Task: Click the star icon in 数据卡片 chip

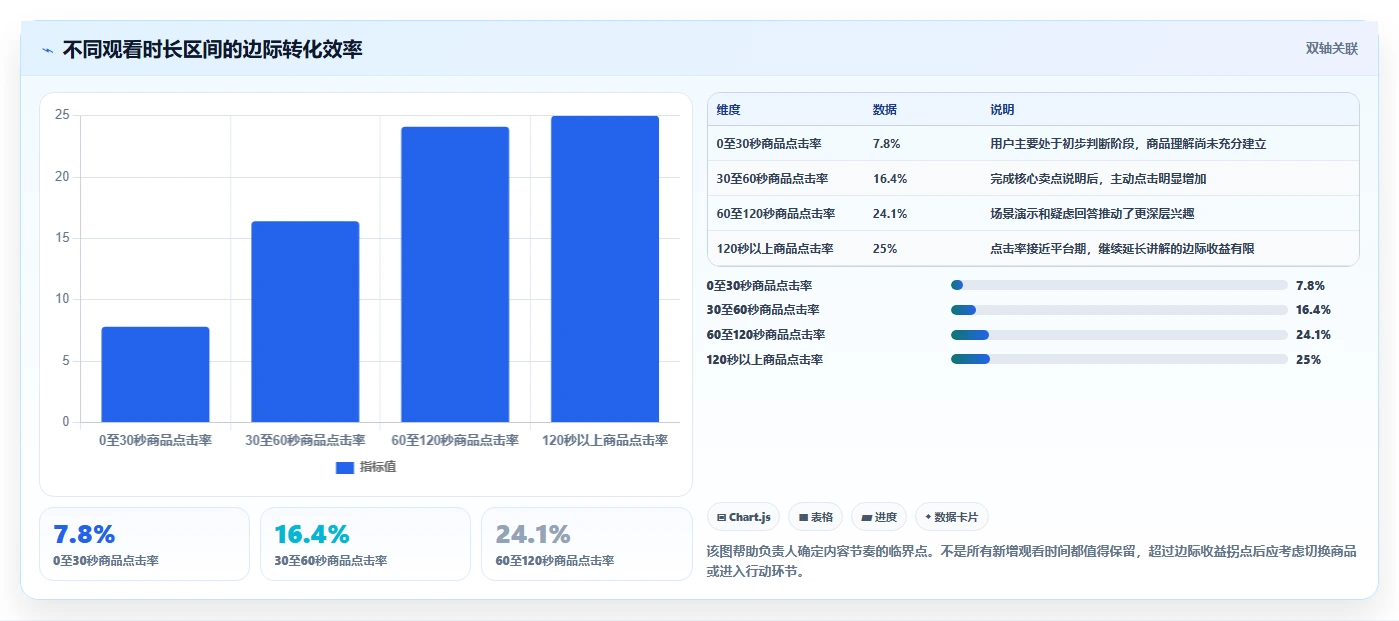Action: click(928, 517)
